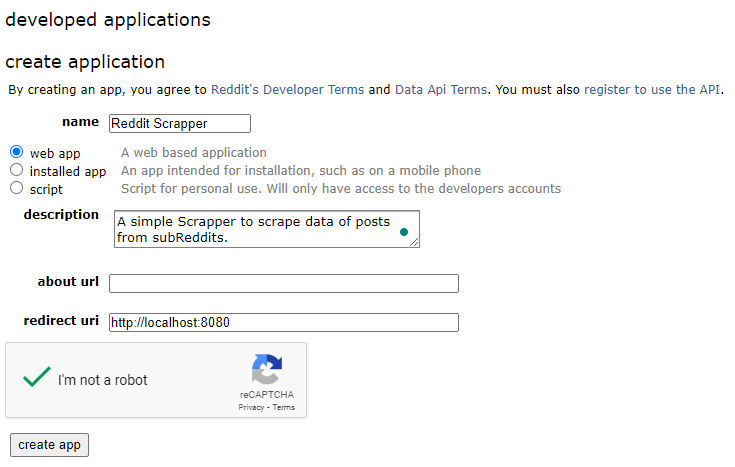Select the web app radio button

click(16, 152)
